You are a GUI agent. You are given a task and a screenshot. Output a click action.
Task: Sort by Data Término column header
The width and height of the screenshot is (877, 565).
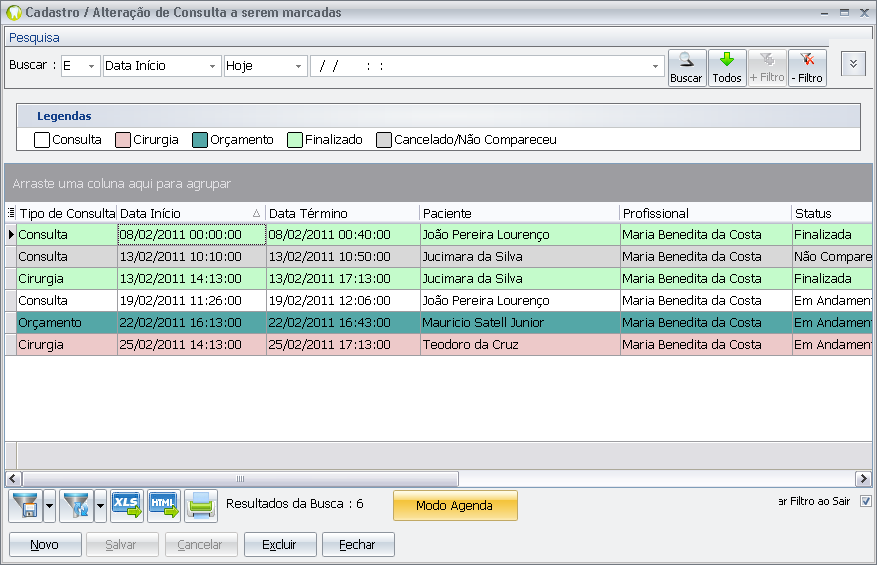pos(342,213)
